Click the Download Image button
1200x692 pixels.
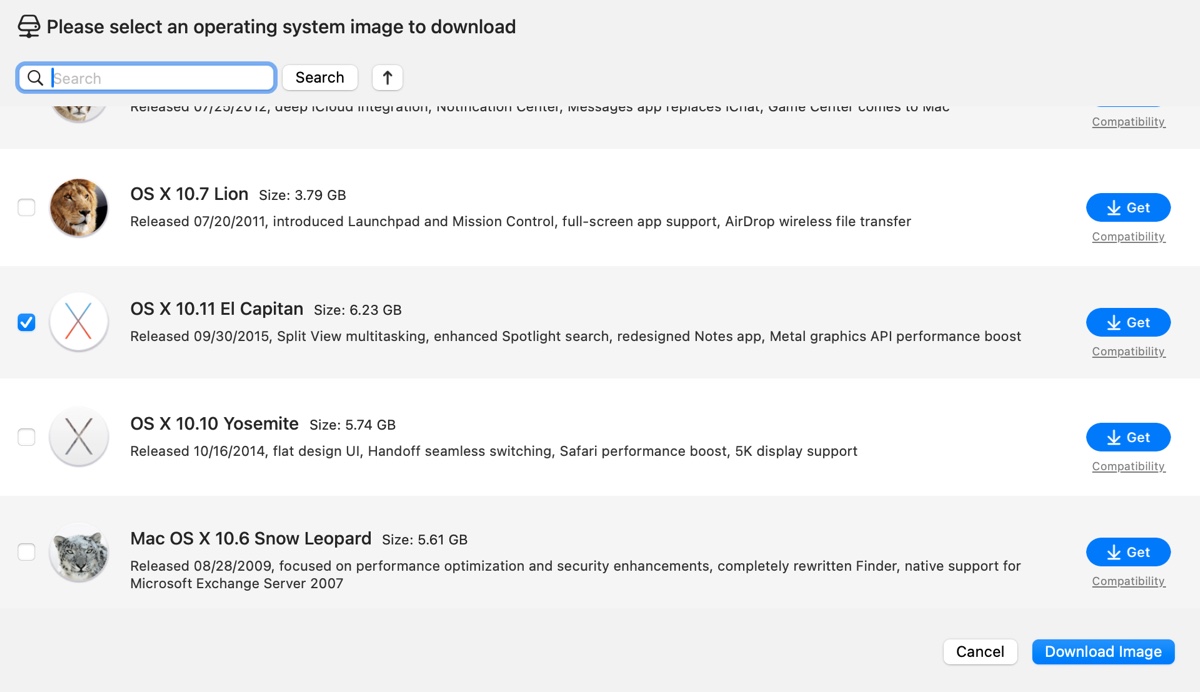coord(1103,652)
